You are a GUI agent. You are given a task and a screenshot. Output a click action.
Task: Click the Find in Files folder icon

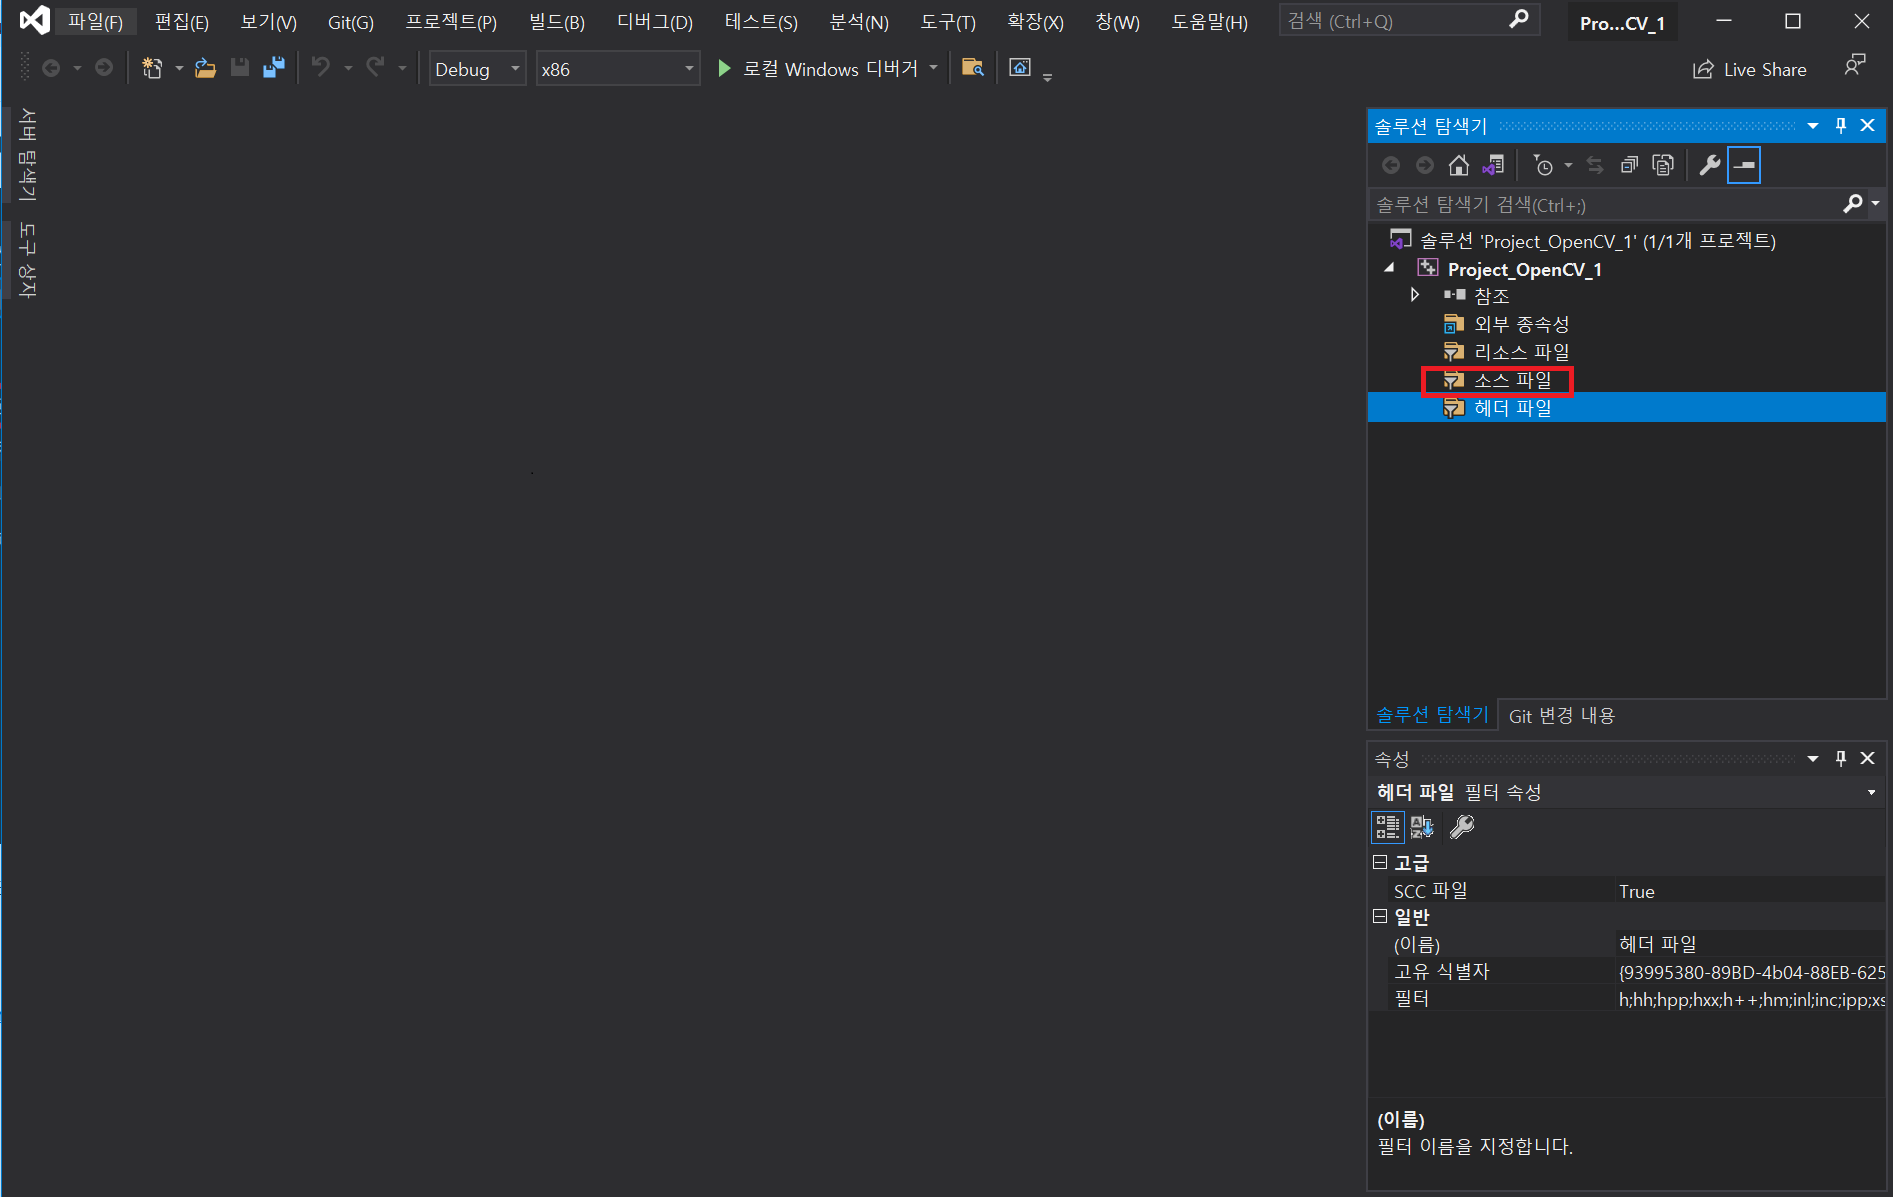point(972,68)
